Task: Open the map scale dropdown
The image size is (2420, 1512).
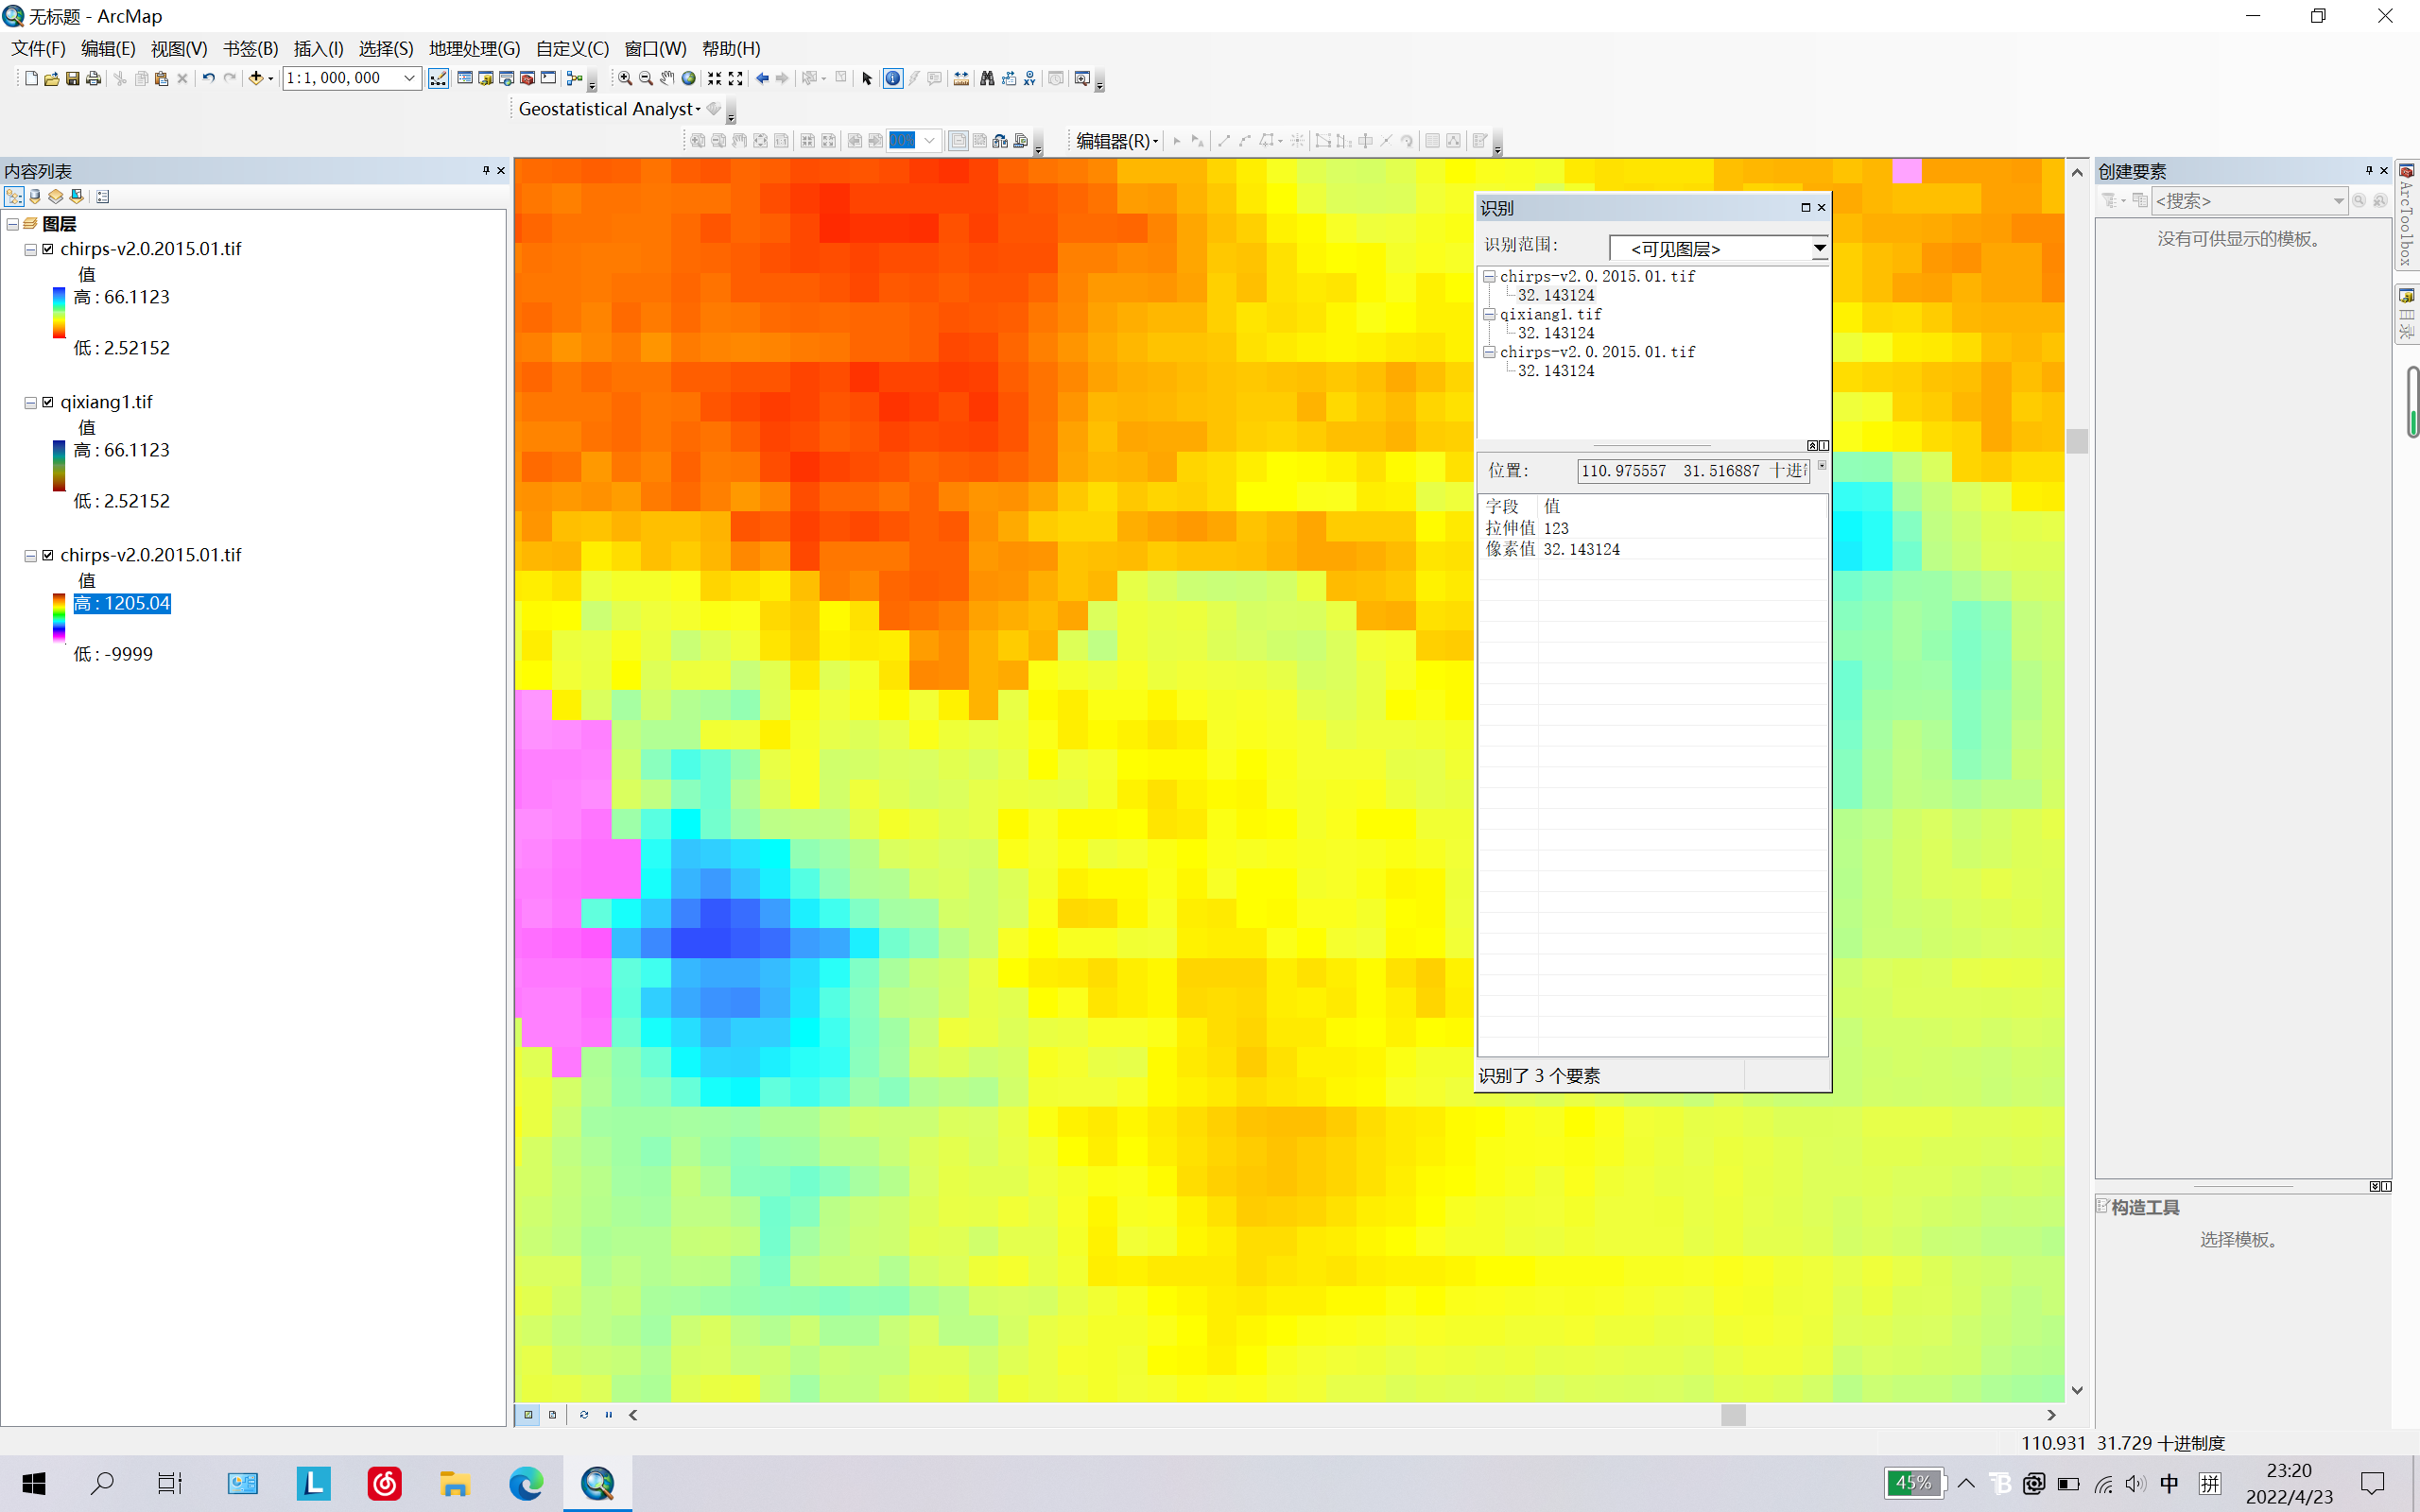Action: click(409, 78)
